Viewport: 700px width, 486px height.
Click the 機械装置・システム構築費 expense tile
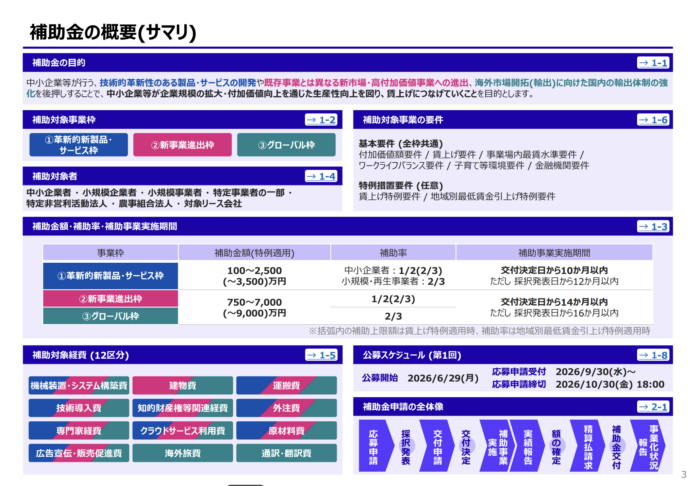coord(79,386)
